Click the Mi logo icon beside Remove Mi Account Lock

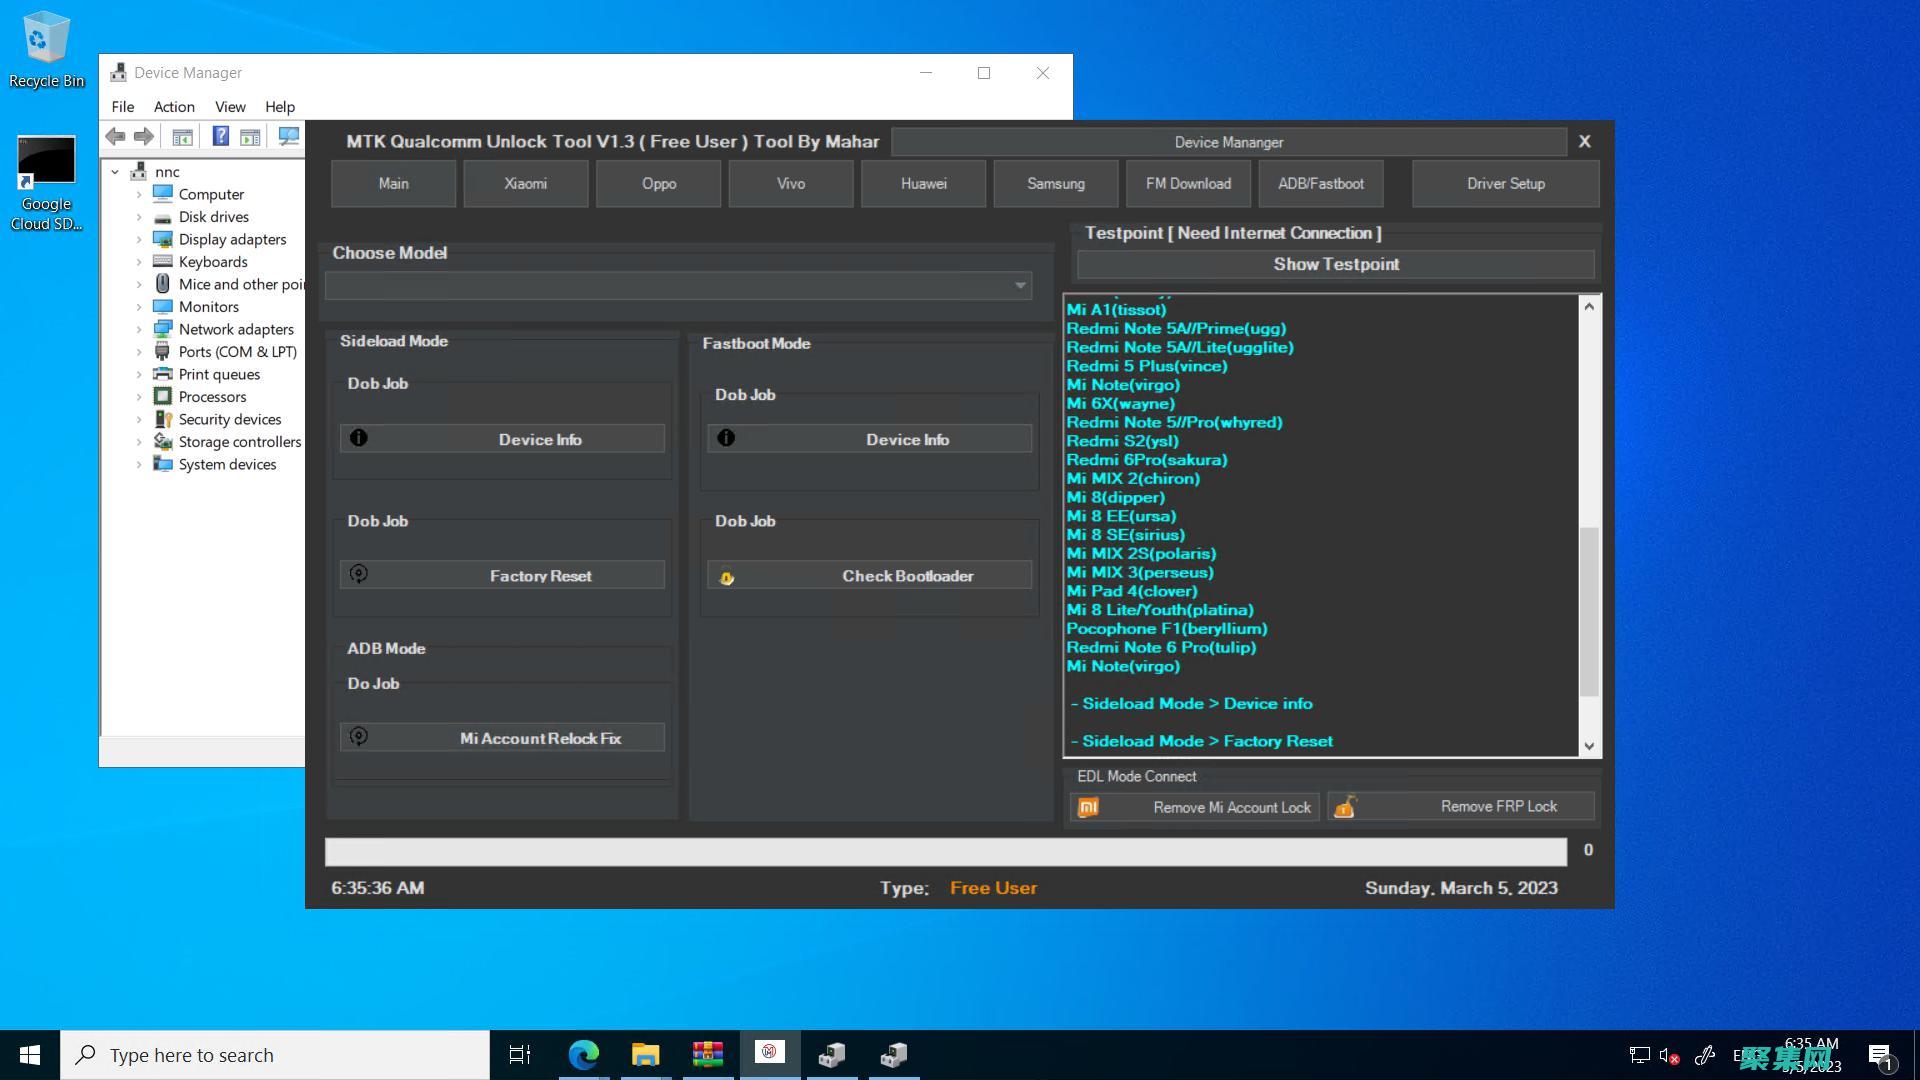pyautogui.click(x=1089, y=807)
